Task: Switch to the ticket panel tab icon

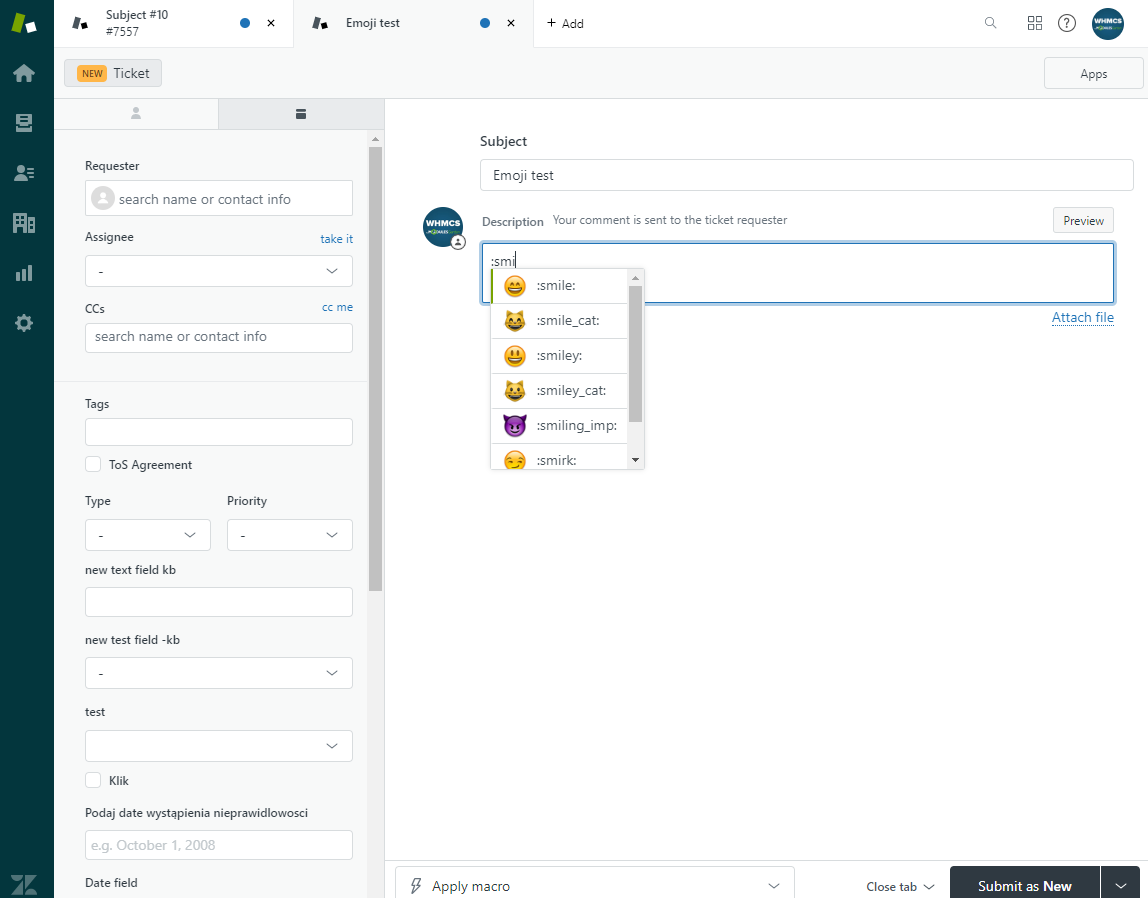Action: (301, 113)
